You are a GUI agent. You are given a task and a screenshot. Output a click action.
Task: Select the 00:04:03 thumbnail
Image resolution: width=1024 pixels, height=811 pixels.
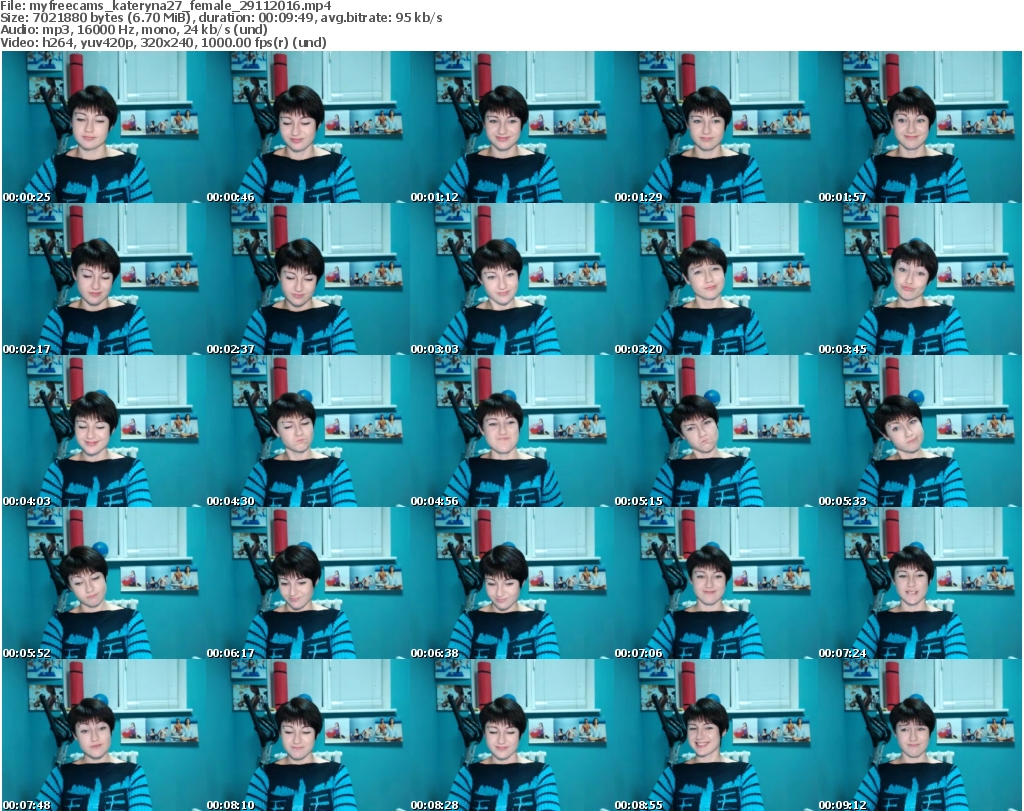104,431
